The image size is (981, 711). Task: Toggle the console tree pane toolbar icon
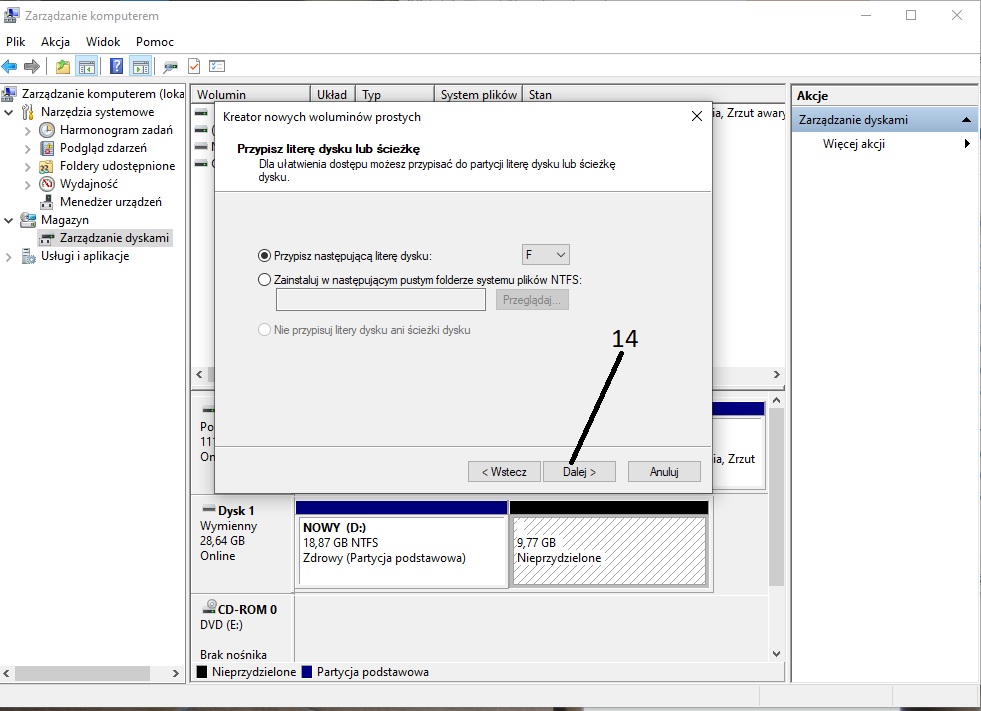click(x=86, y=66)
